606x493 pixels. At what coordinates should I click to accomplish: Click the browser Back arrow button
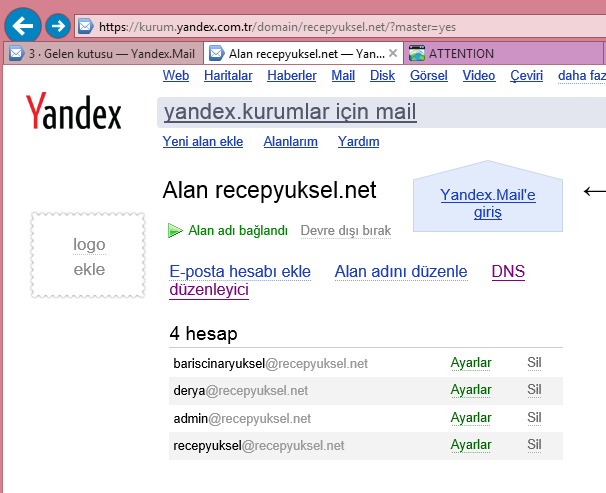tap(23, 26)
